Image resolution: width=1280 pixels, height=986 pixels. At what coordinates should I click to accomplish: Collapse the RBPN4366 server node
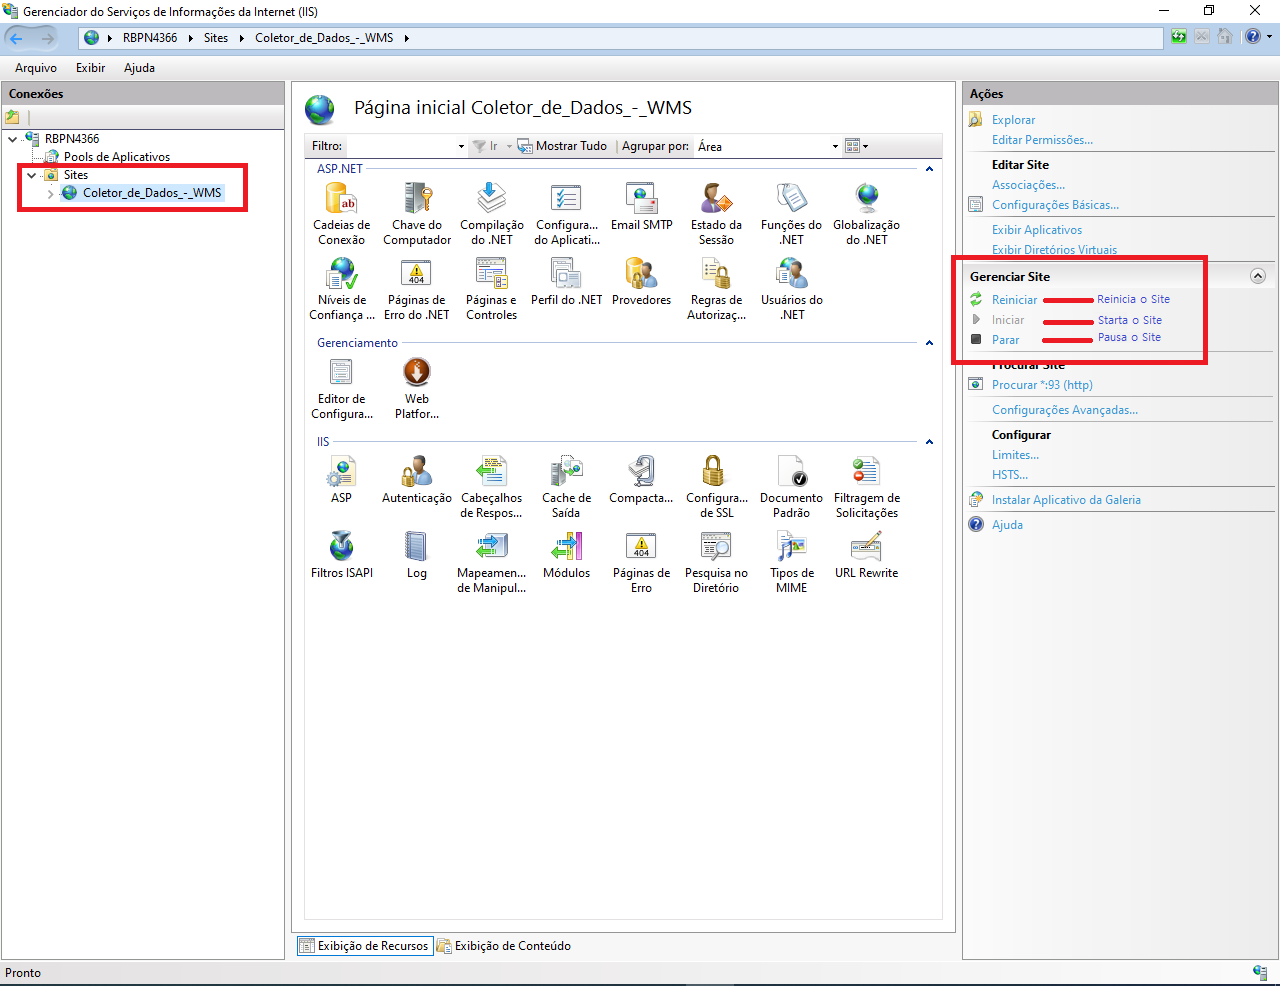12,139
